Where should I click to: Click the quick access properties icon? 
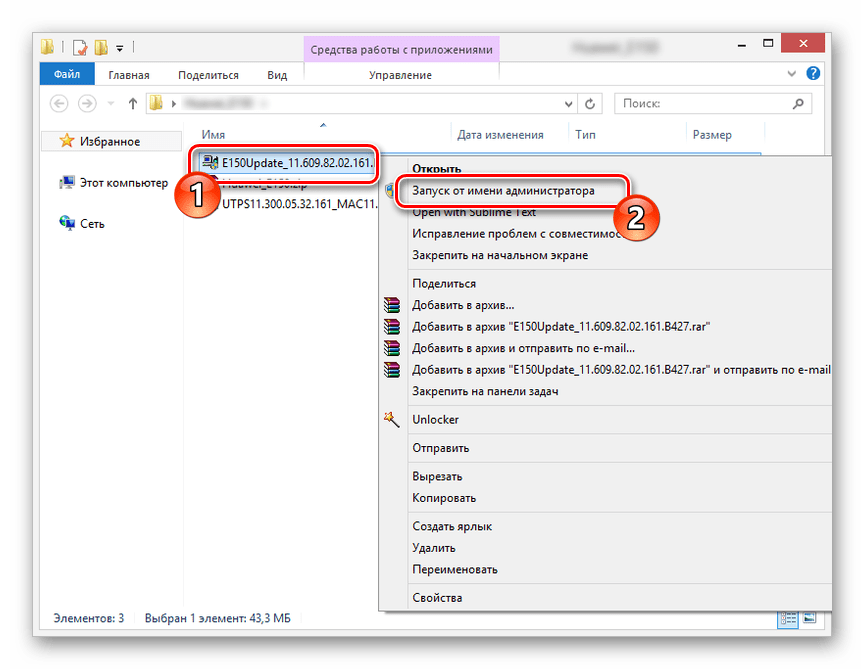(80, 48)
